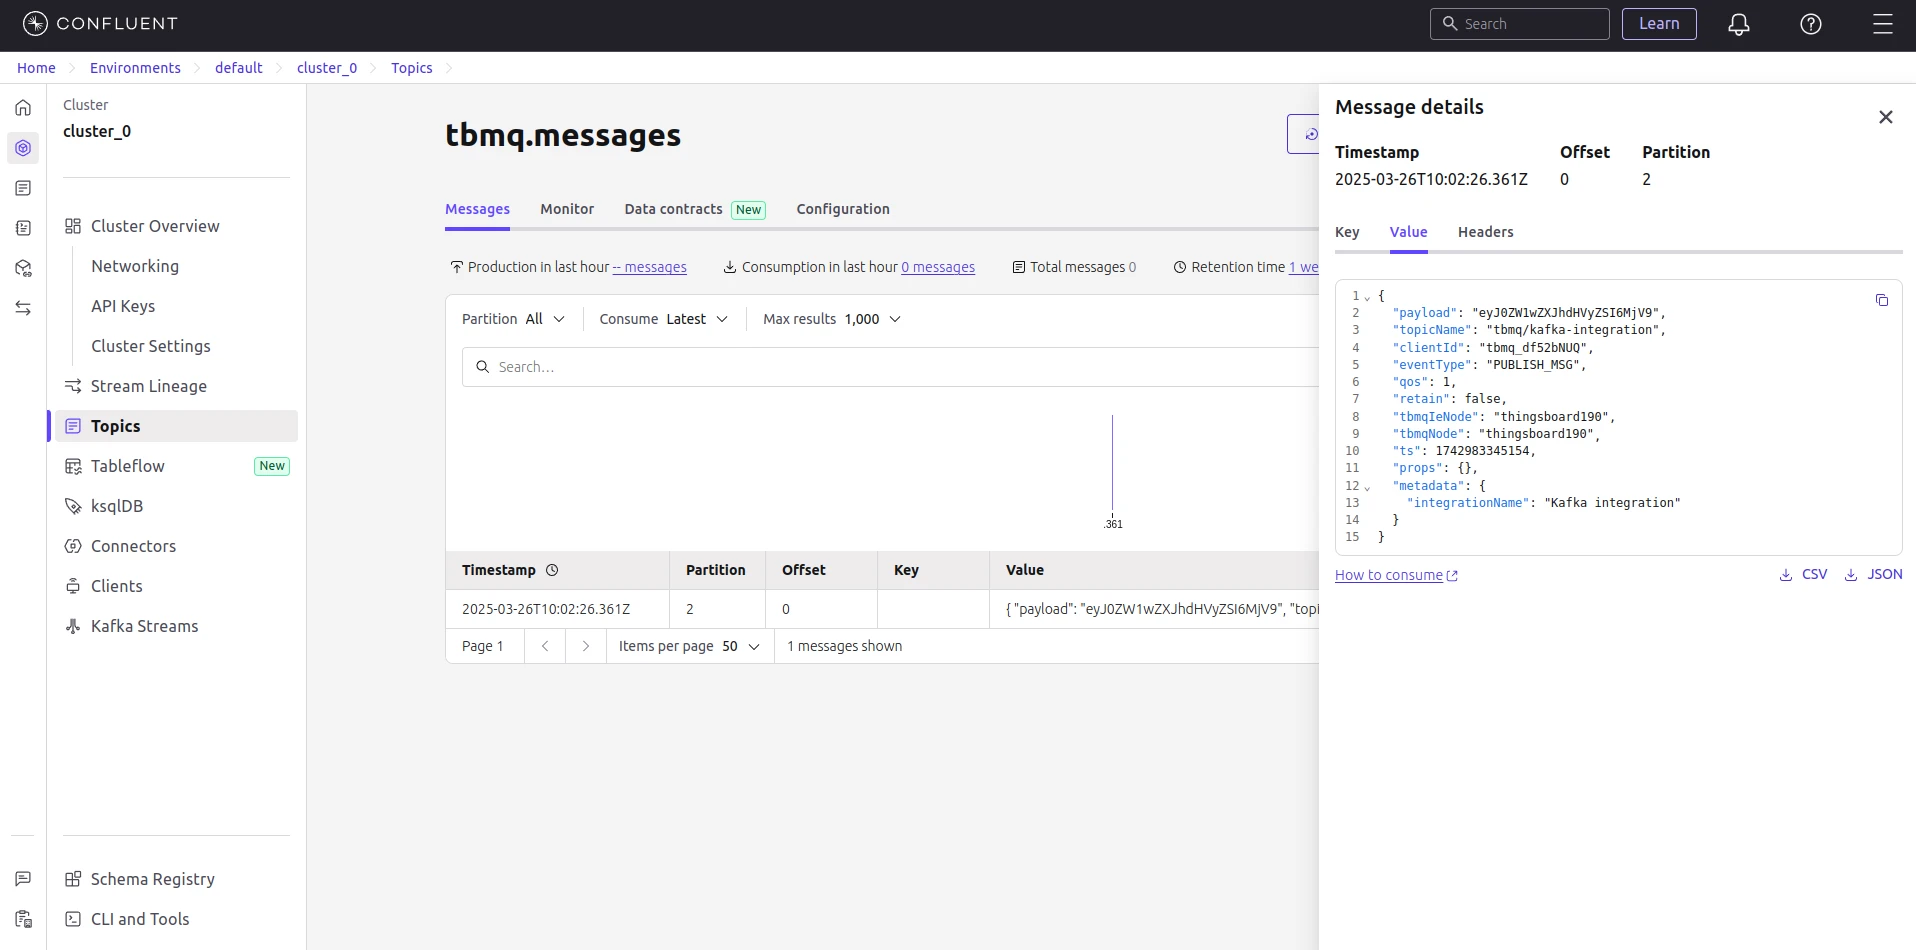The height and width of the screenshot is (950, 1916).
Task: Open the hamburger menu
Action: (x=1883, y=24)
